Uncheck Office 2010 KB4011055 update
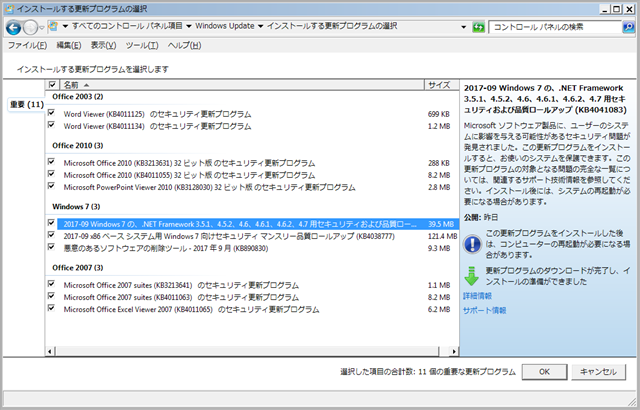 [x=51, y=173]
